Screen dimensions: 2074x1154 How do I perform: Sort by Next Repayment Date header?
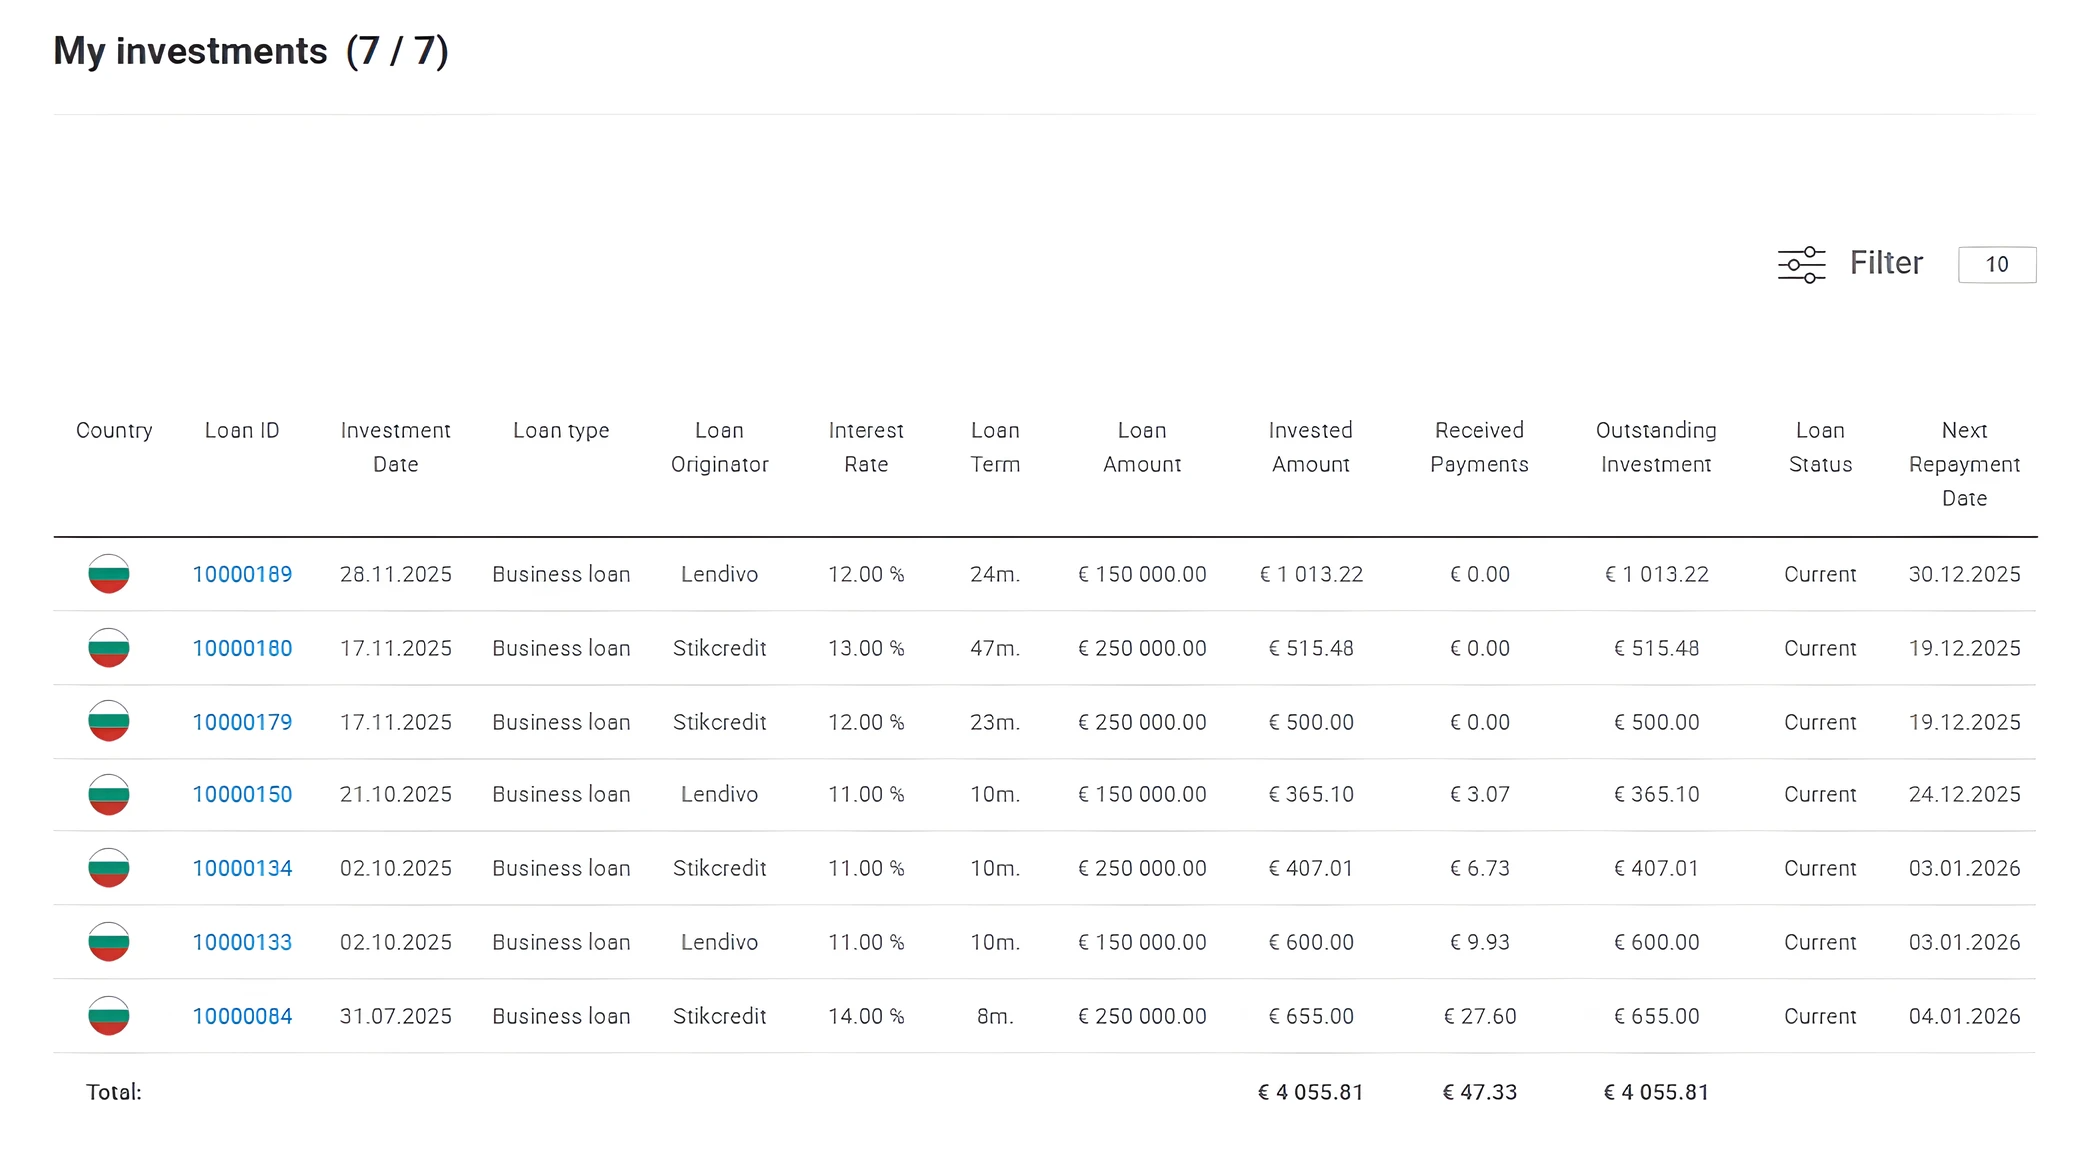(1964, 464)
